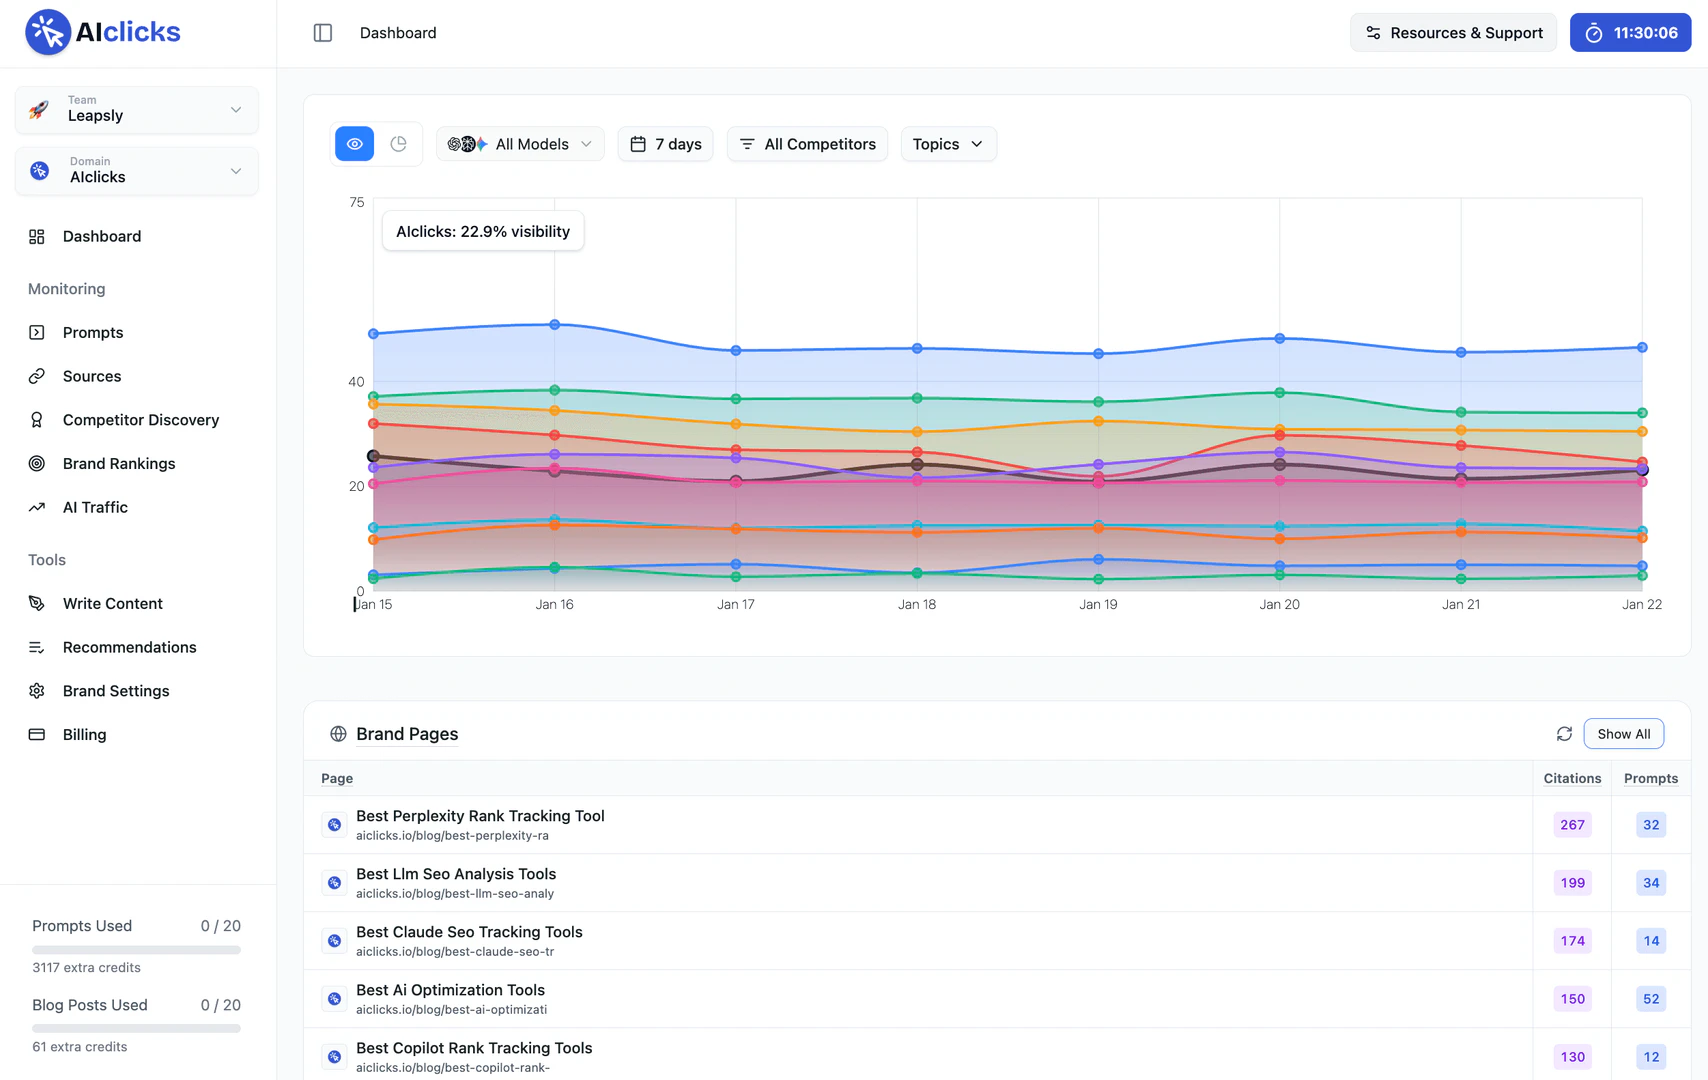Open the Team Leapsly selector
The height and width of the screenshot is (1080, 1708).
point(136,110)
